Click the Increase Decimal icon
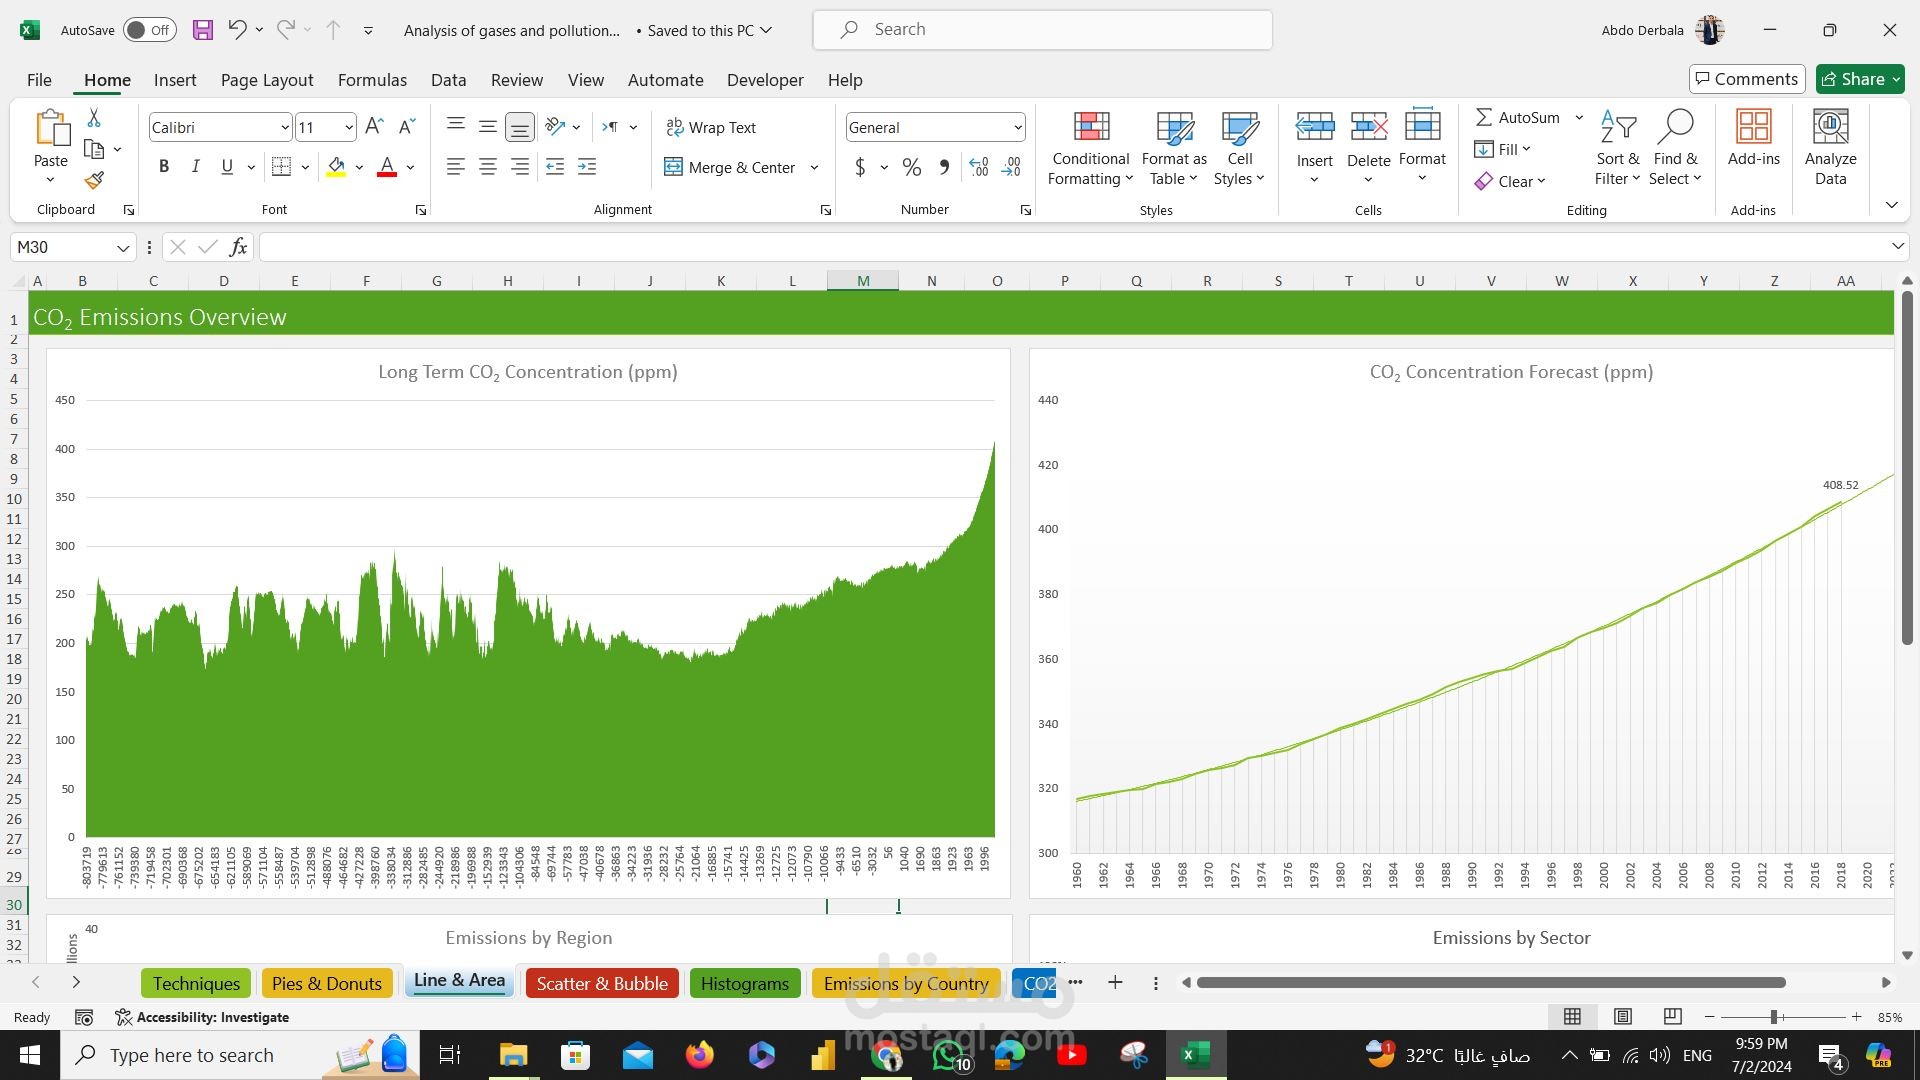1920x1080 pixels. [x=979, y=167]
